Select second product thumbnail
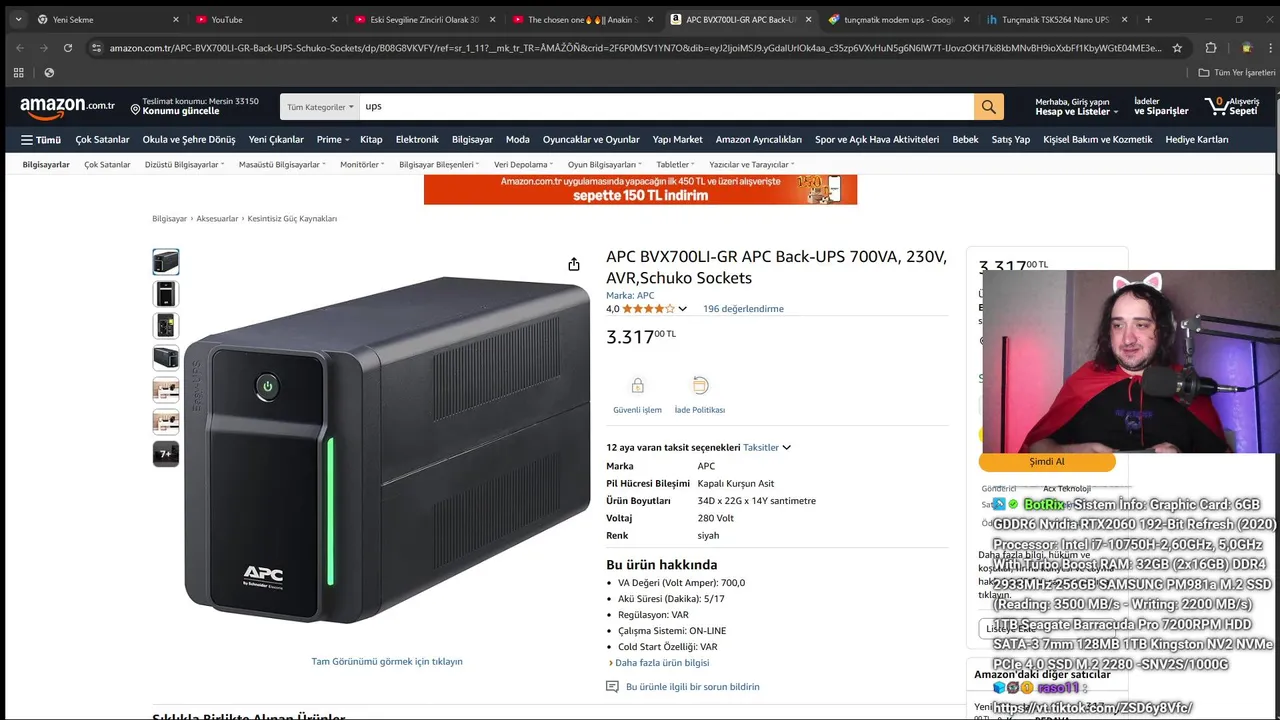Viewport: 1280px width, 720px height. pos(166,294)
